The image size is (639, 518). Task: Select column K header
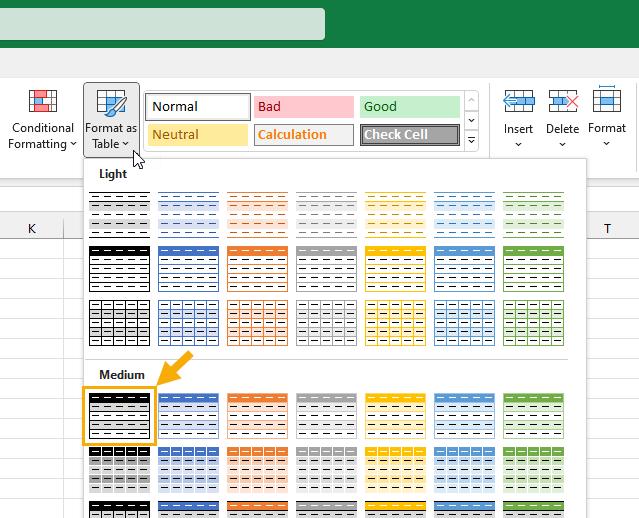click(32, 228)
